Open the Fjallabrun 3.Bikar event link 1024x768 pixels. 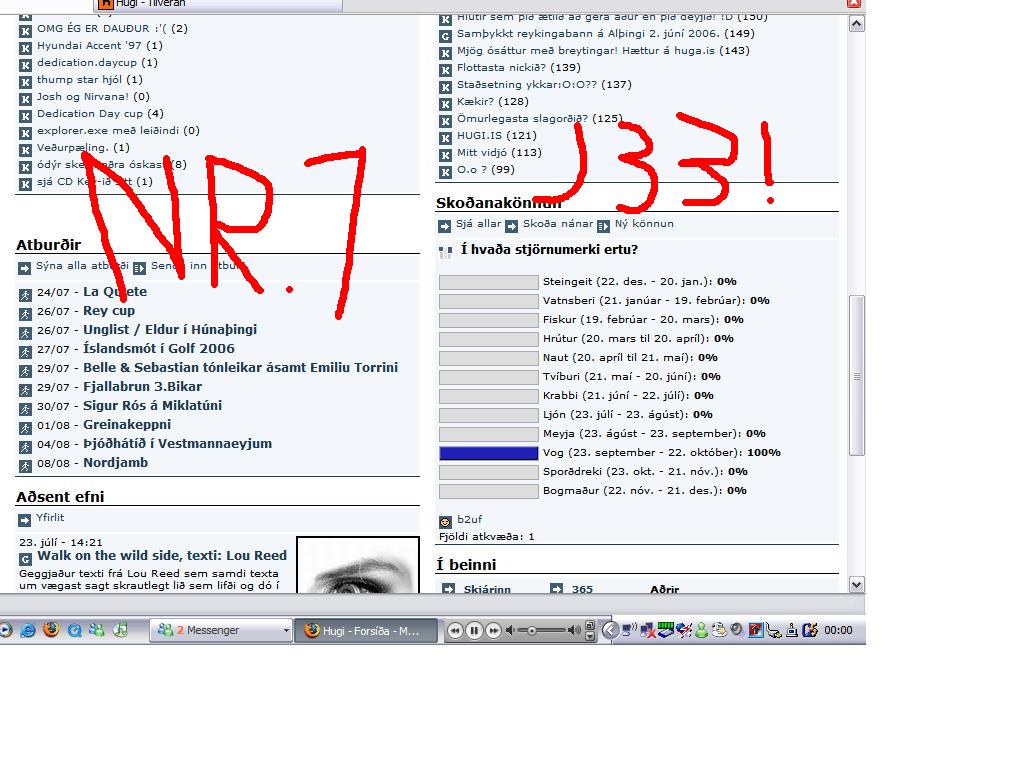coord(142,386)
